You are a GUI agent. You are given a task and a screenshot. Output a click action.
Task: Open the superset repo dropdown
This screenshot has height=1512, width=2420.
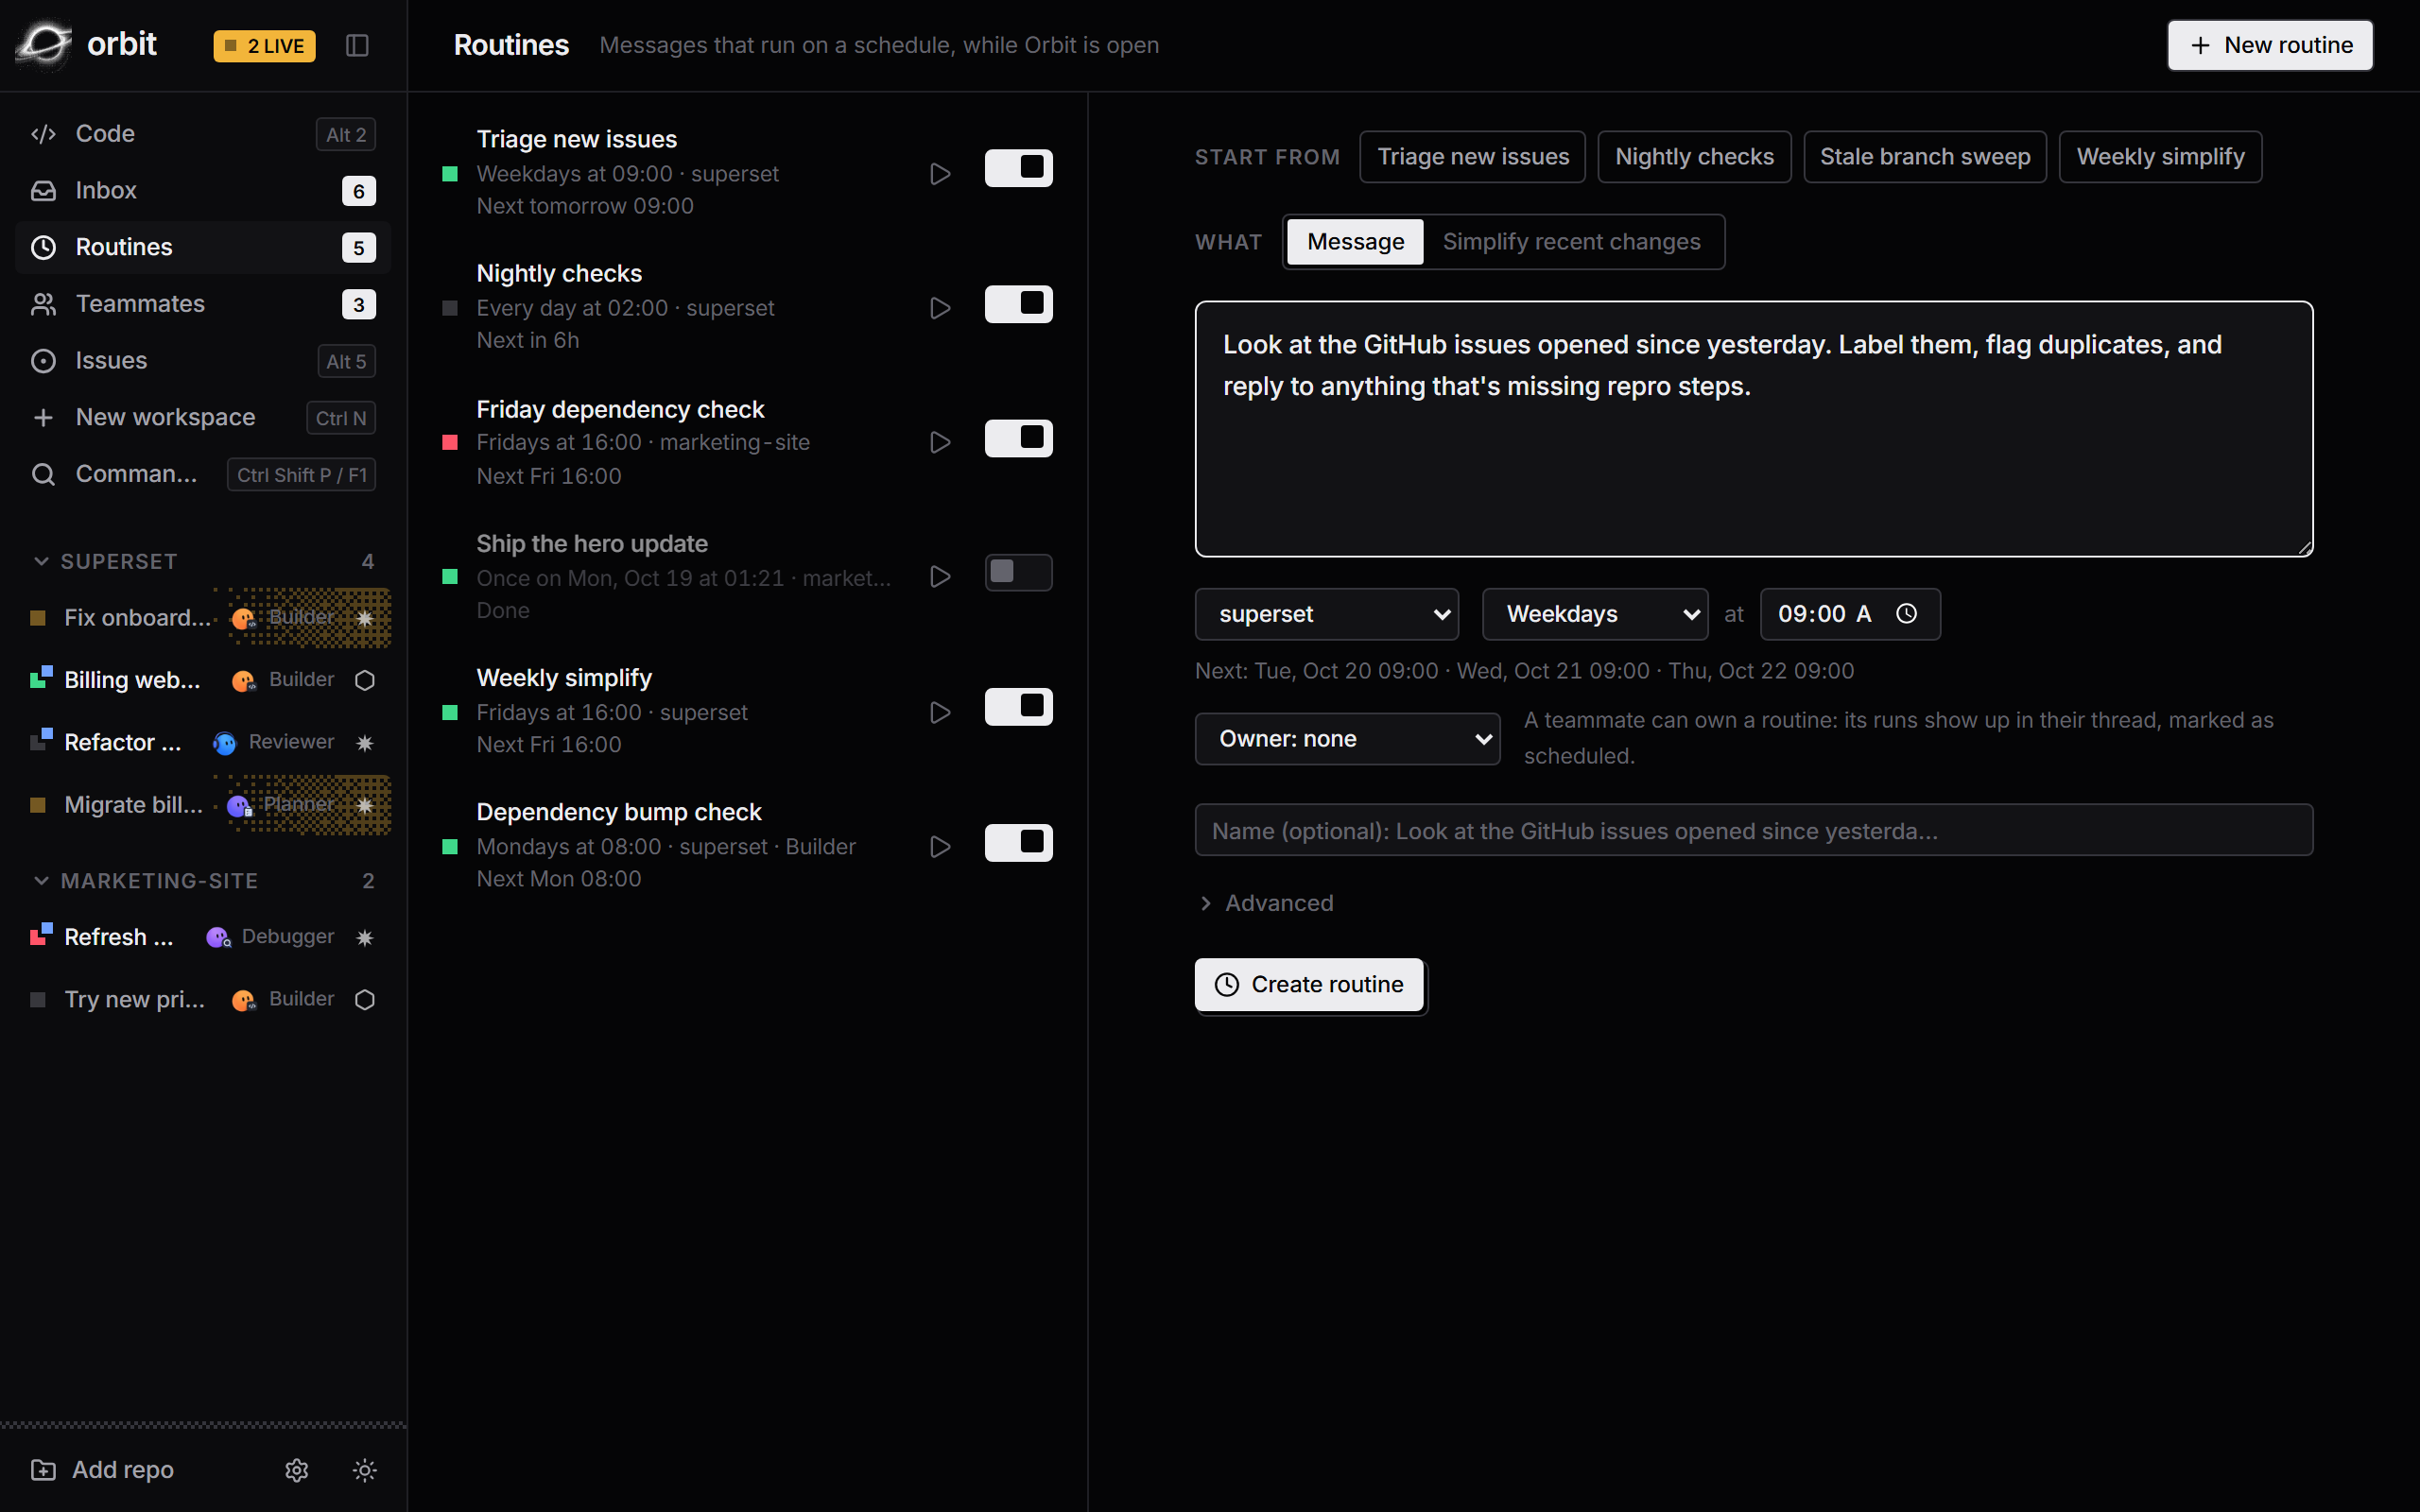1326,613
